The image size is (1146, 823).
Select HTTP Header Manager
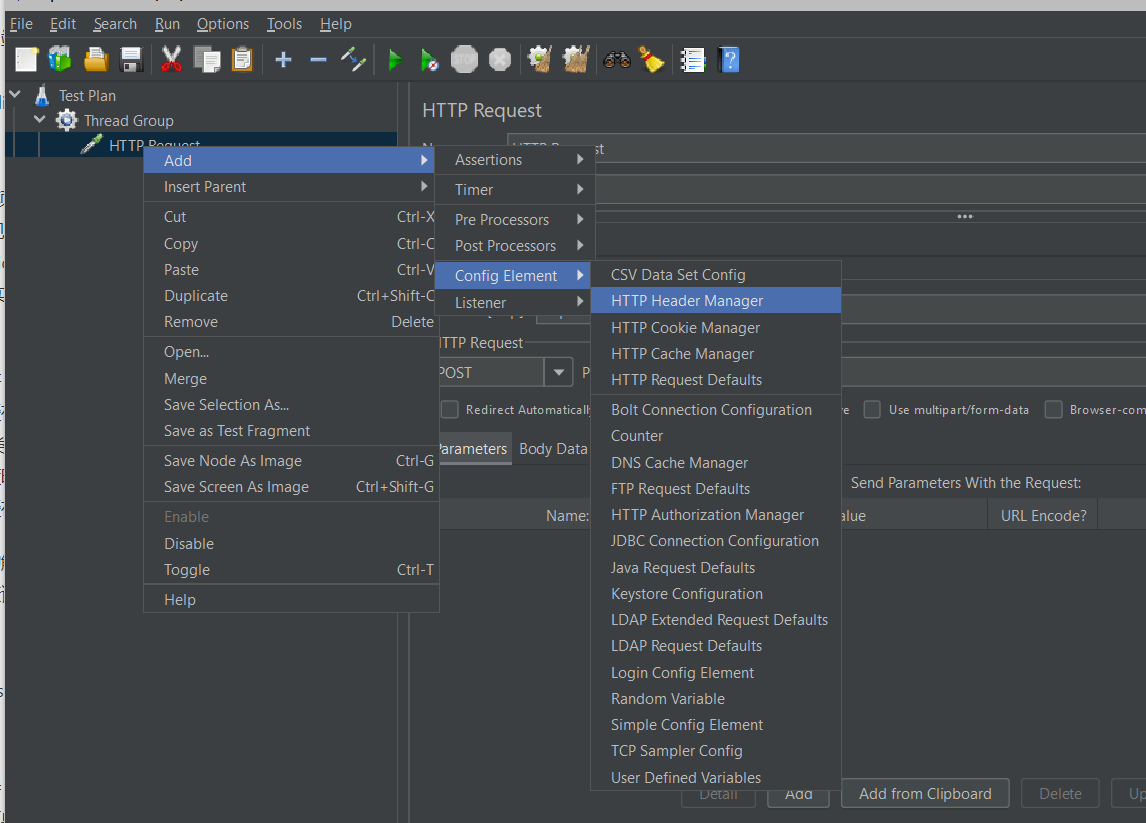click(x=716, y=300)
